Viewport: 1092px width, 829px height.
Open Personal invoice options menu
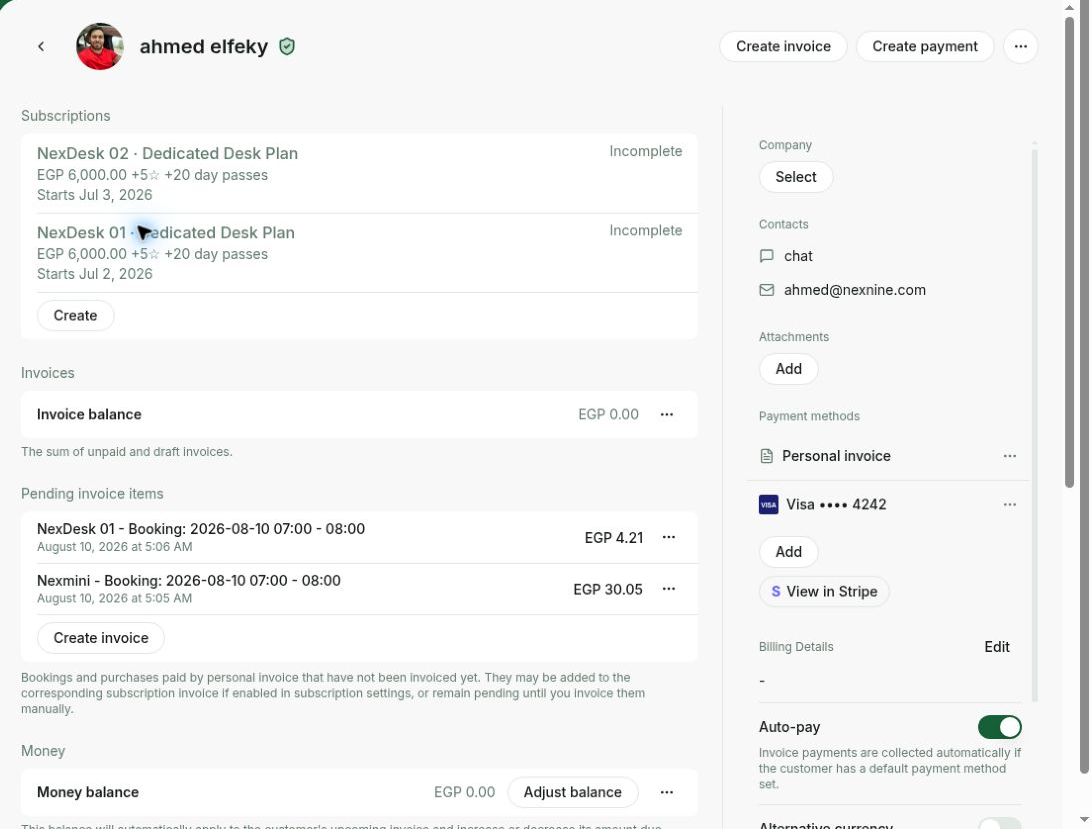point(1009,456)
